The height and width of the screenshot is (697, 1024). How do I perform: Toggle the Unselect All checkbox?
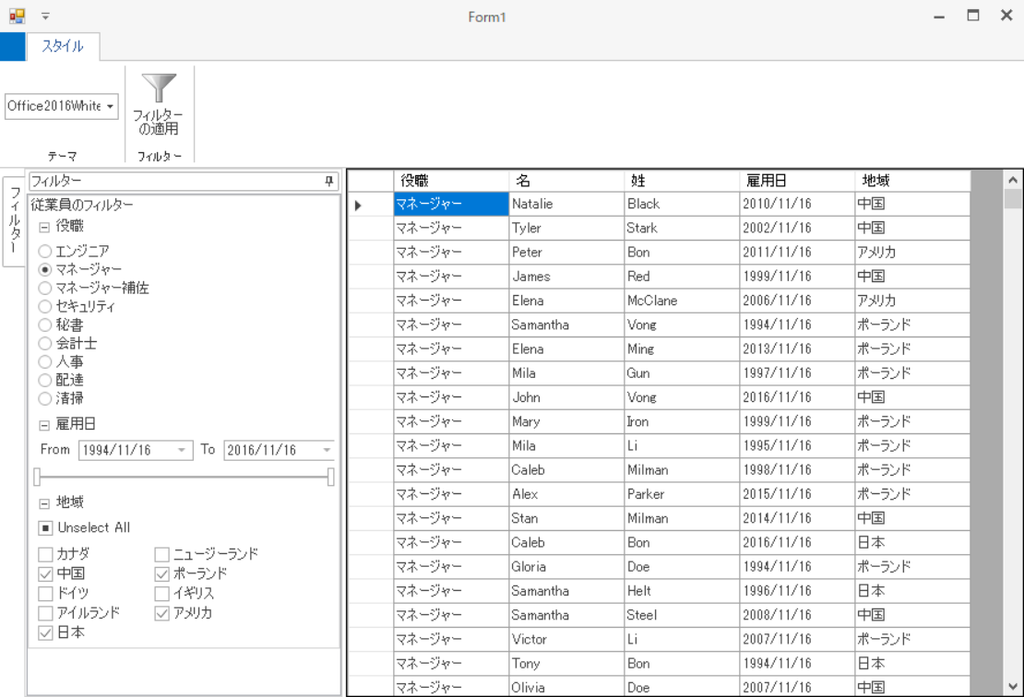pyautogui.click(x=45, y=528)
